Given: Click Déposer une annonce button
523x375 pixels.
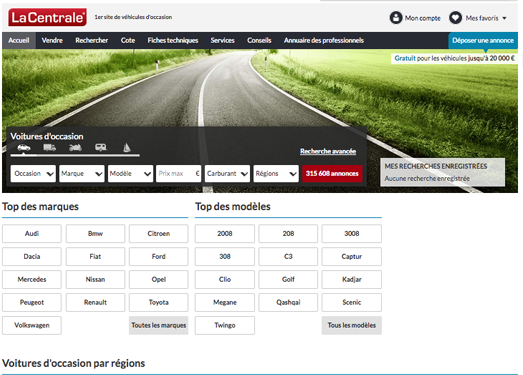Looking at the screenshot, I should tap(483, 40).
